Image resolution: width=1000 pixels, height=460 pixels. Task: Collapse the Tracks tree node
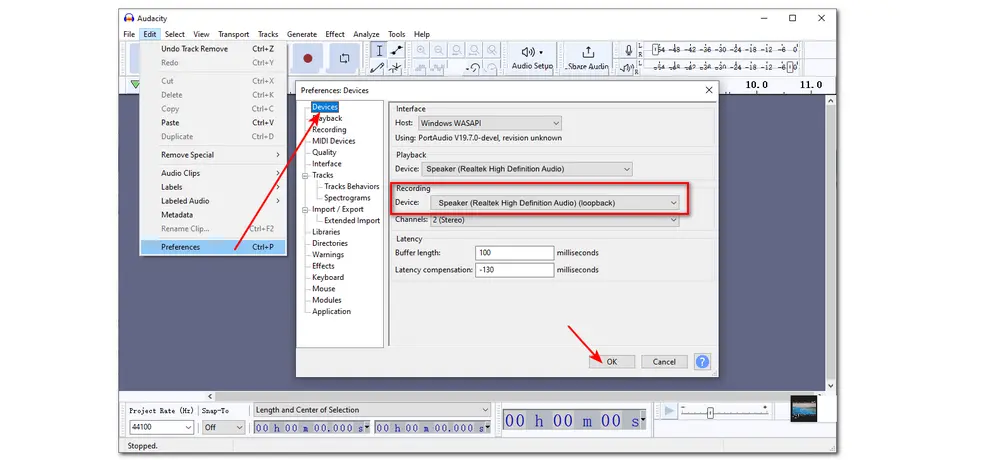point(305,175)
